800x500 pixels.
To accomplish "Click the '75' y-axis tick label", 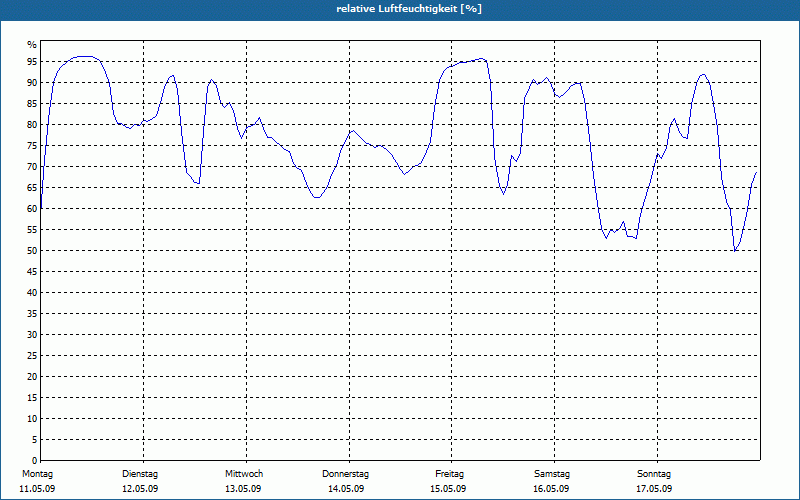I will [32, 145].
